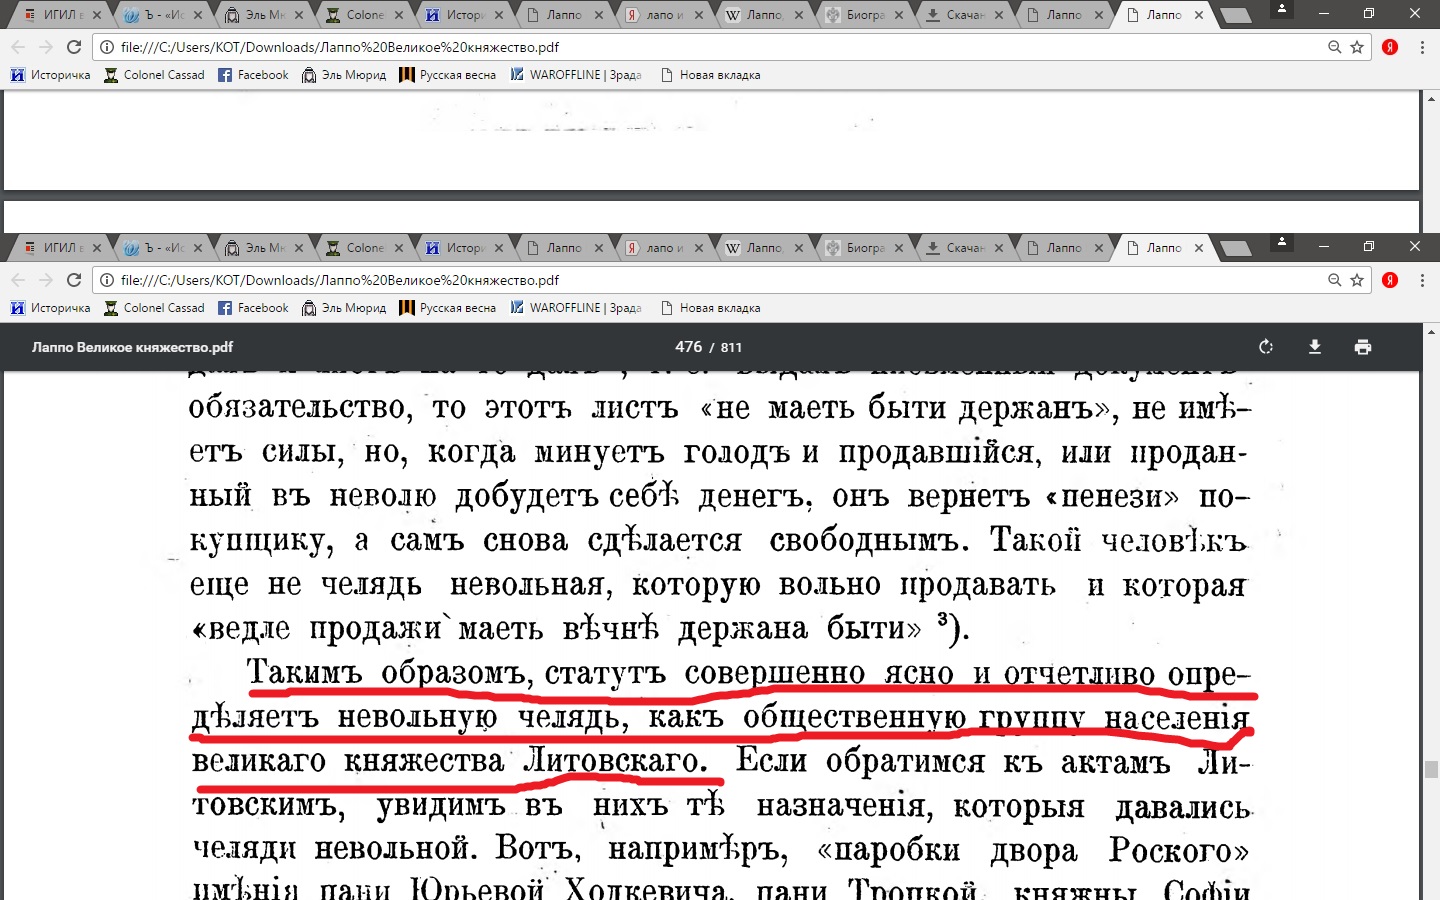The height and width of the screenshot is (900, 1440).
Task: Bookmark the page with the lower toolbar's star
Action: (x=1357, y=280)
